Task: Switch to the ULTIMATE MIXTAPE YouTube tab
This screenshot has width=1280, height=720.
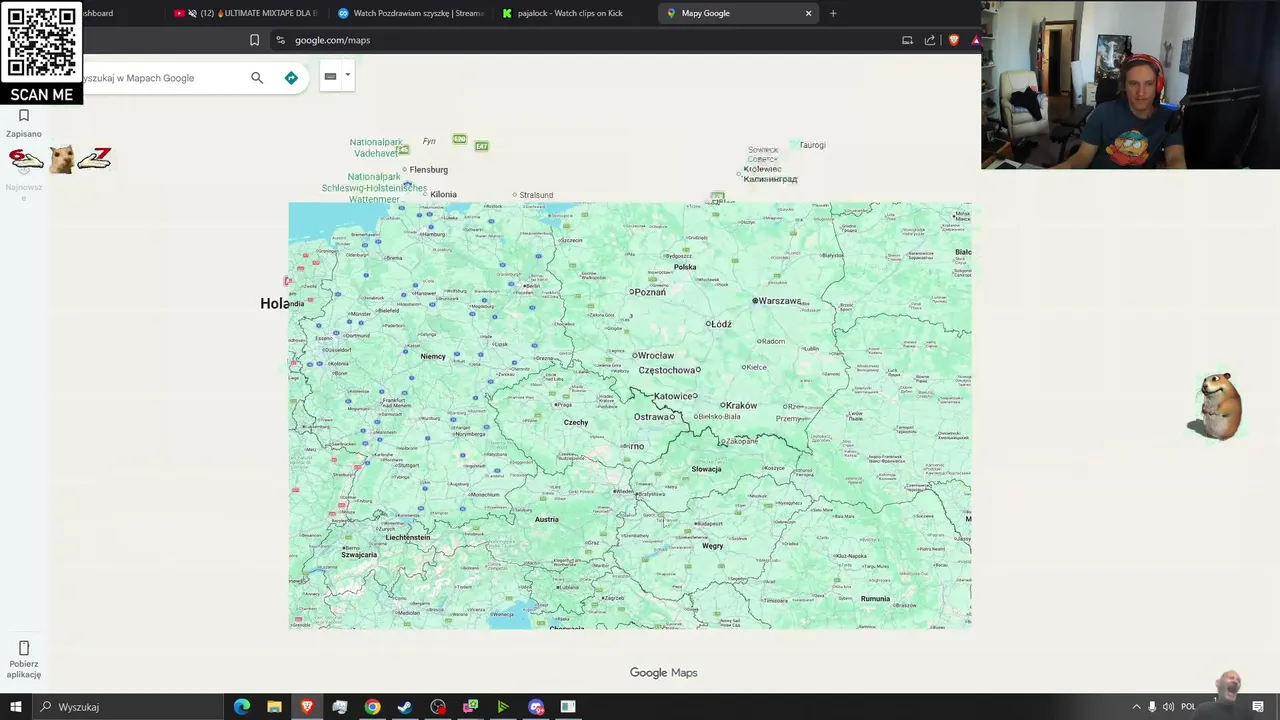Action: click(x=245, y=13)
